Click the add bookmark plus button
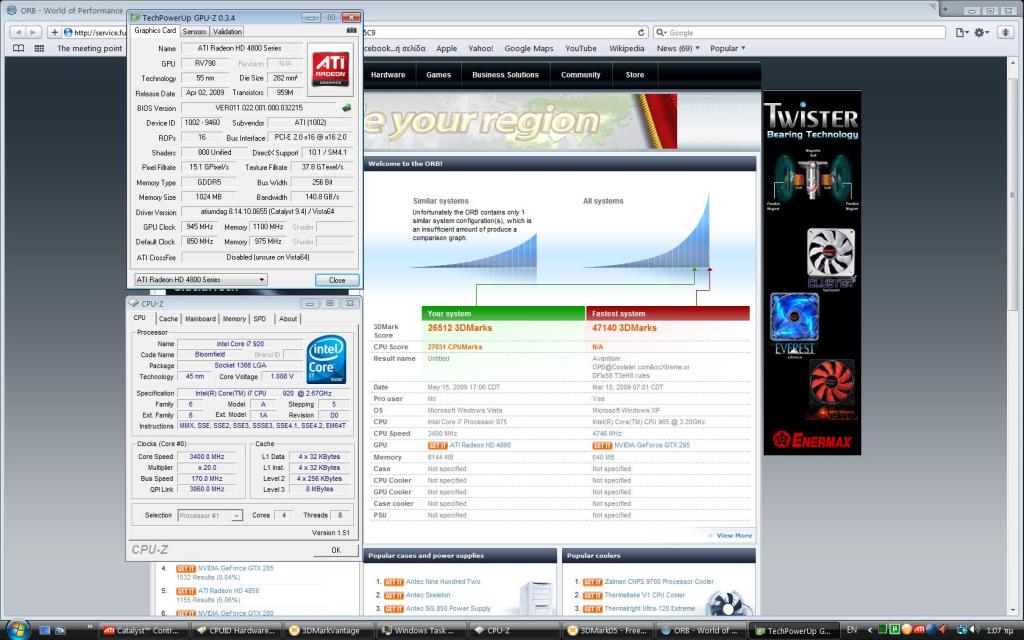 (54, 32)
